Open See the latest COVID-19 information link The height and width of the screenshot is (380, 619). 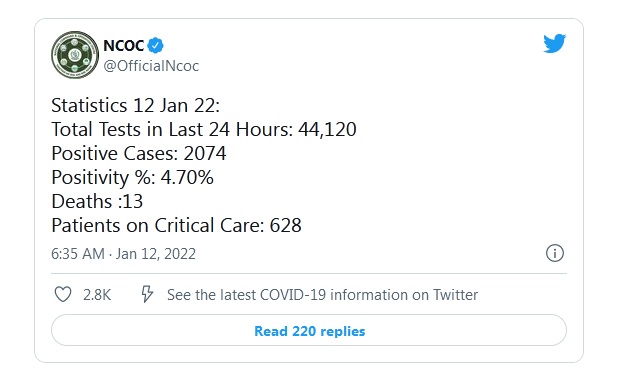pos(323,295)
